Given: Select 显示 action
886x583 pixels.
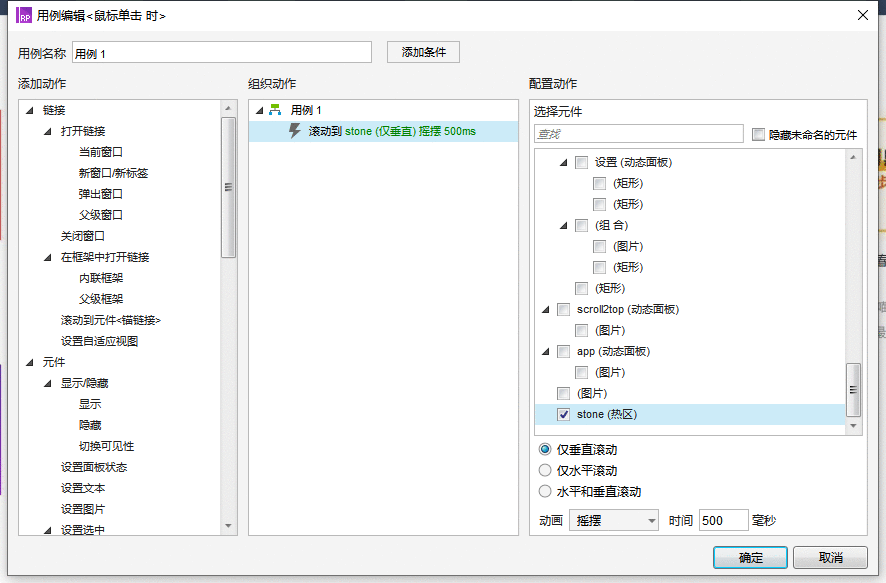Looking at the screenshot, I should 90,404.
